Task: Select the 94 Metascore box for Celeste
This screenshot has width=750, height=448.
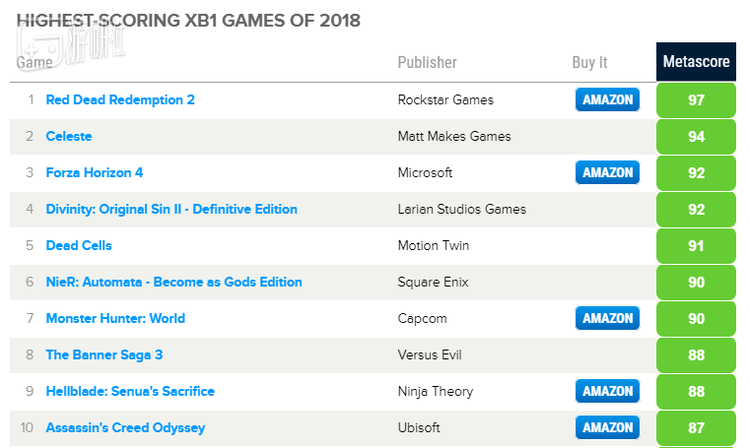Action: point(697,136)
